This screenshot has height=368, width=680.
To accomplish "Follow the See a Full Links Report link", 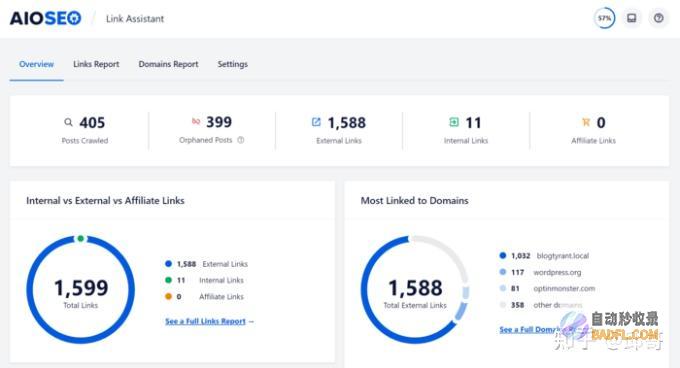I will tap(209, 321).
